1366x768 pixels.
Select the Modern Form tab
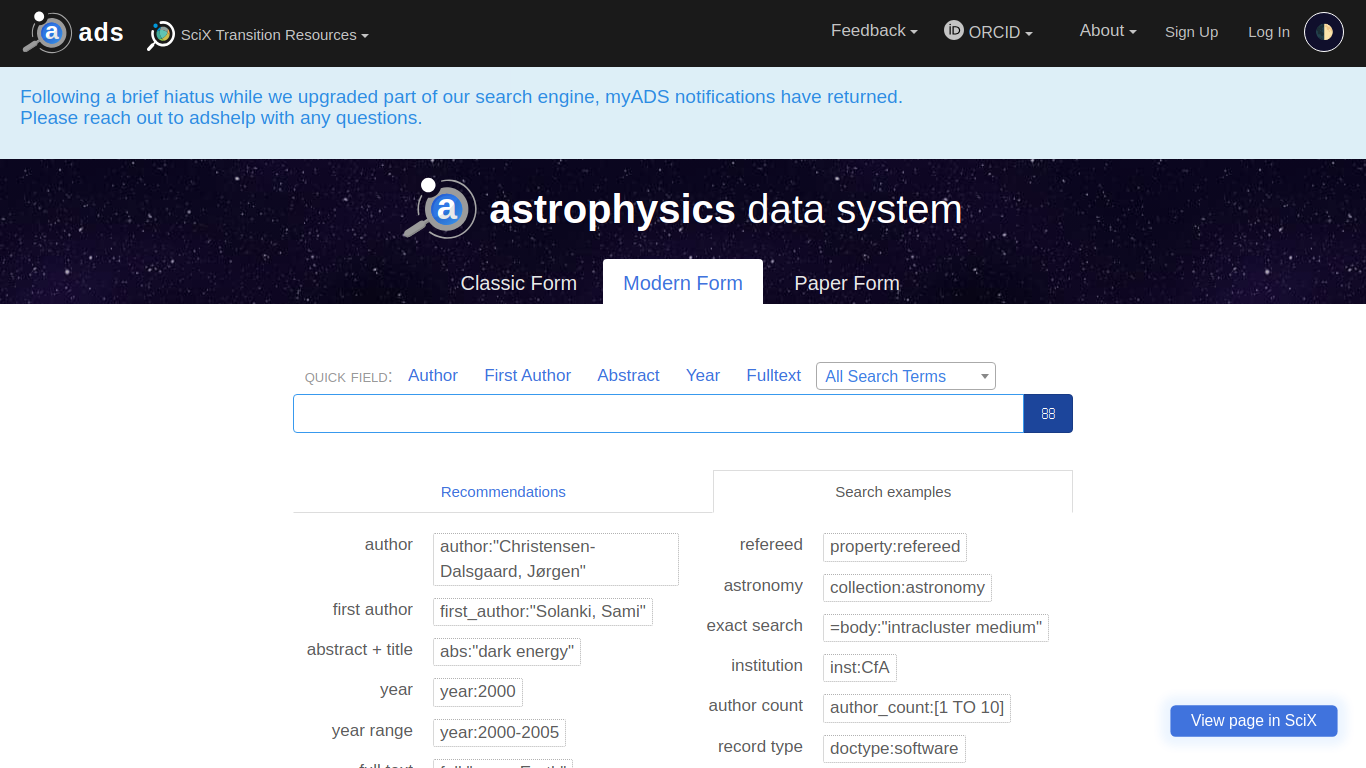tap(683, 283)
